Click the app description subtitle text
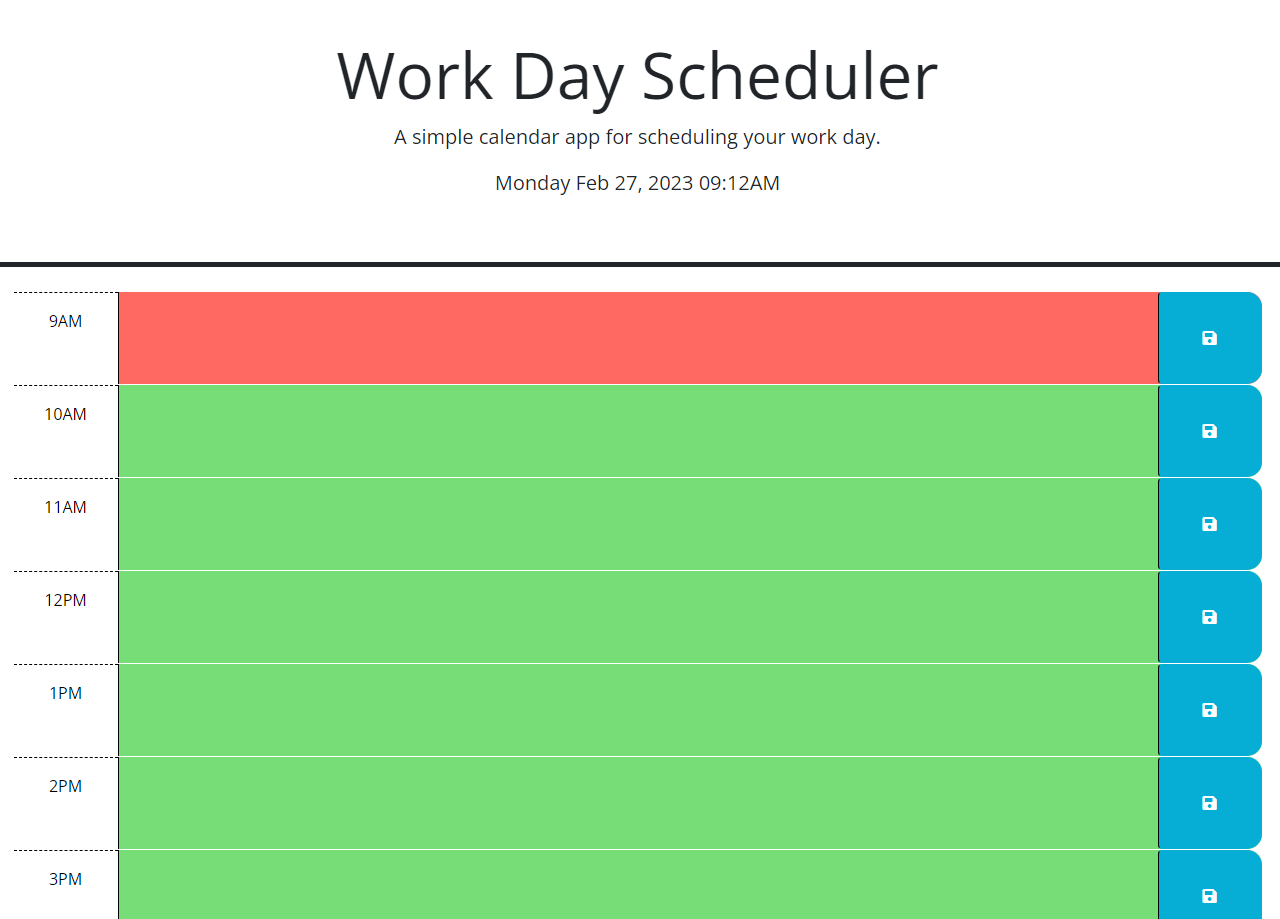This screenshot has height=919, width=1280. 636,137
